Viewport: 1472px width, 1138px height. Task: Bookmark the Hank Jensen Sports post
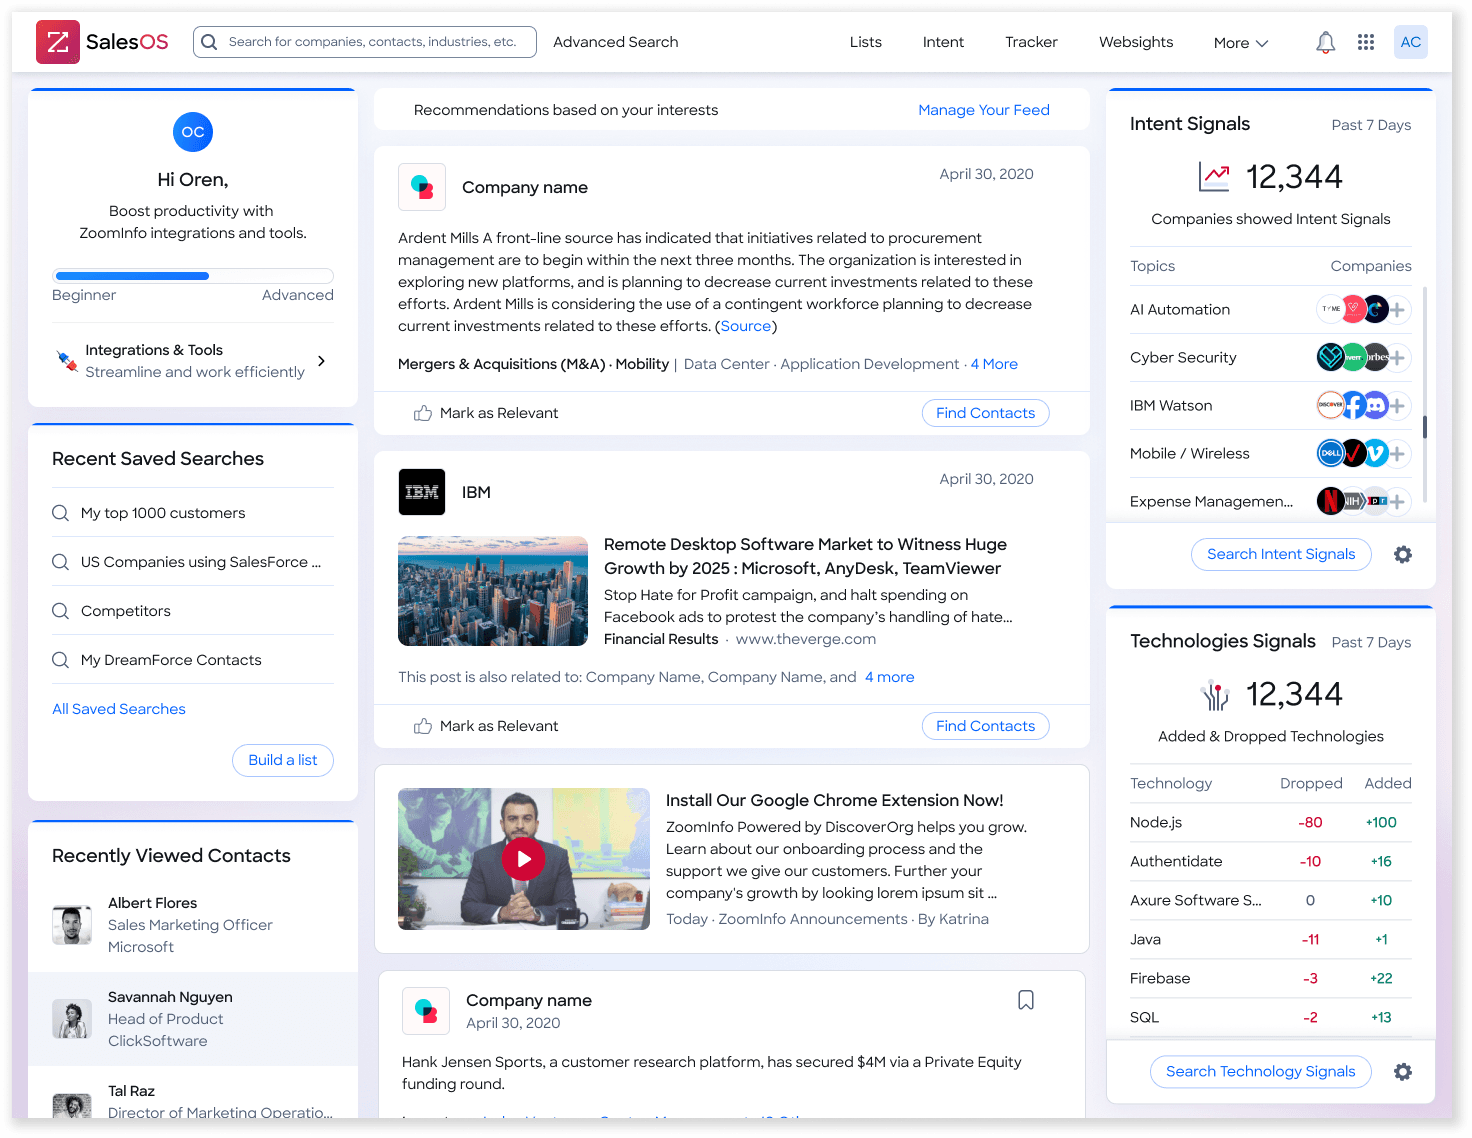(x=1026, y=1000)
